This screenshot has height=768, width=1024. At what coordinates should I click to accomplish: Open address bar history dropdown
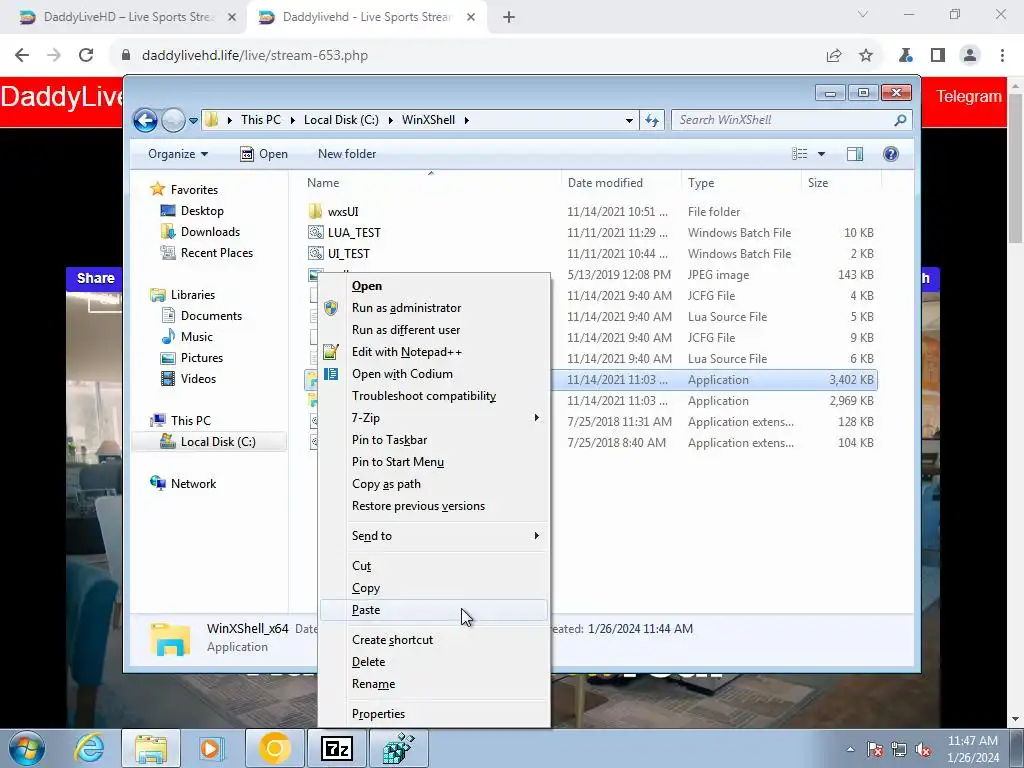click(629, 121)
